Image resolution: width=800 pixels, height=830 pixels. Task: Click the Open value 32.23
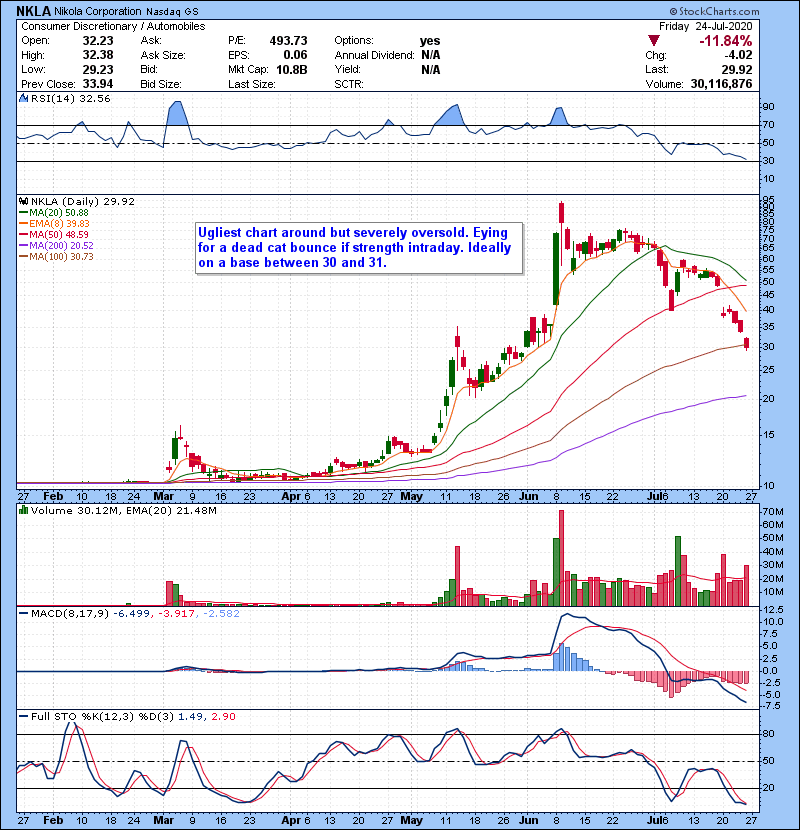98,41
